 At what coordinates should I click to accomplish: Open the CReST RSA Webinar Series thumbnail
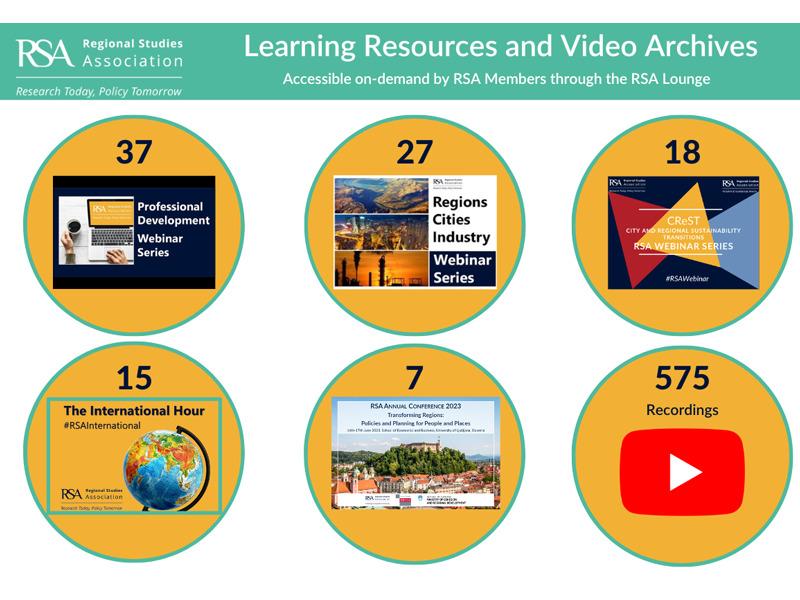point(683,233)
